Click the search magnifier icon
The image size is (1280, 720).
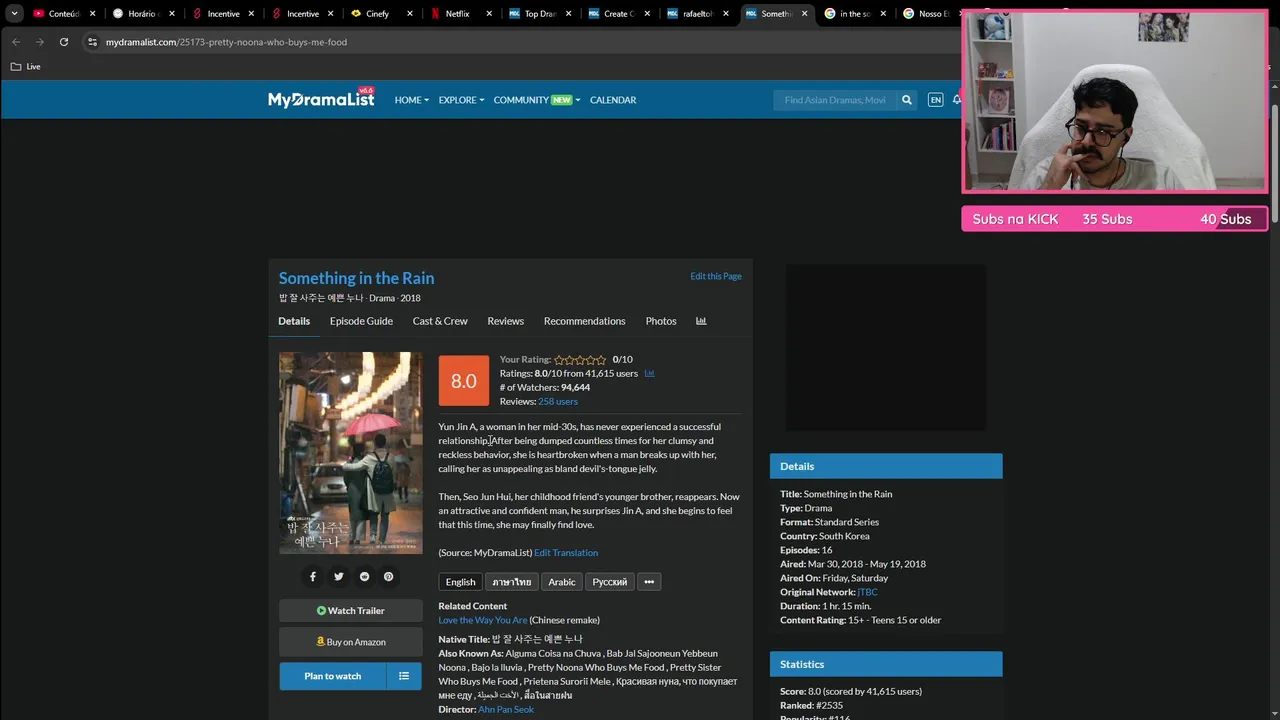point(906,100)
